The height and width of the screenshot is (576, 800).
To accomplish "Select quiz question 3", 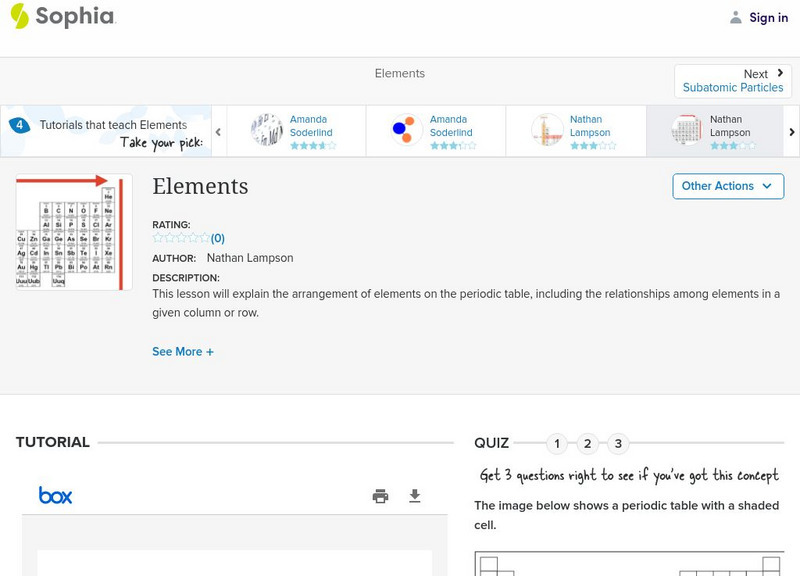I will tap(618, 443).
